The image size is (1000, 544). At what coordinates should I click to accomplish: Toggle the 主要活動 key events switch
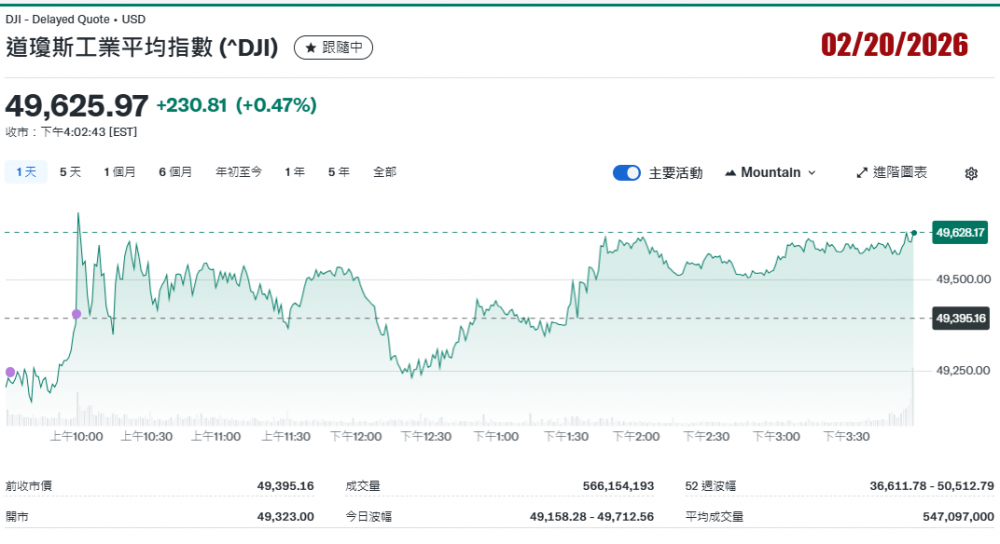click(627, 173)
